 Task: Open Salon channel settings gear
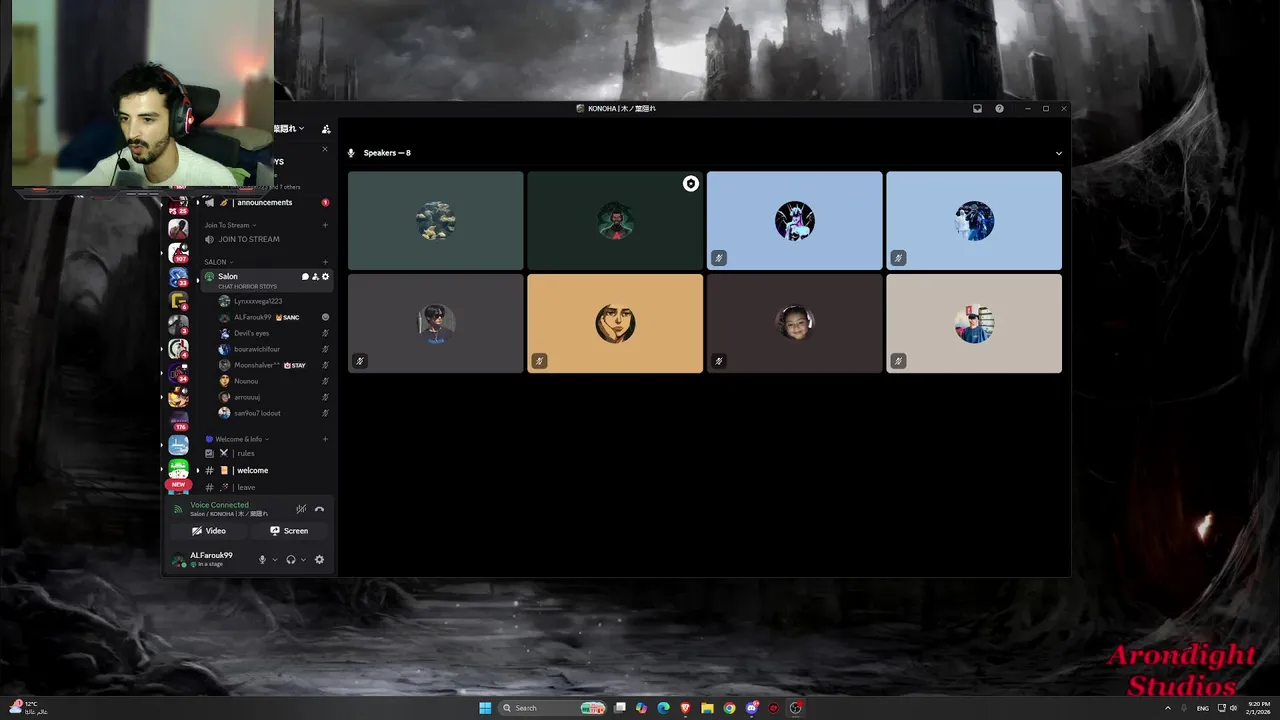tap(325, 277)
